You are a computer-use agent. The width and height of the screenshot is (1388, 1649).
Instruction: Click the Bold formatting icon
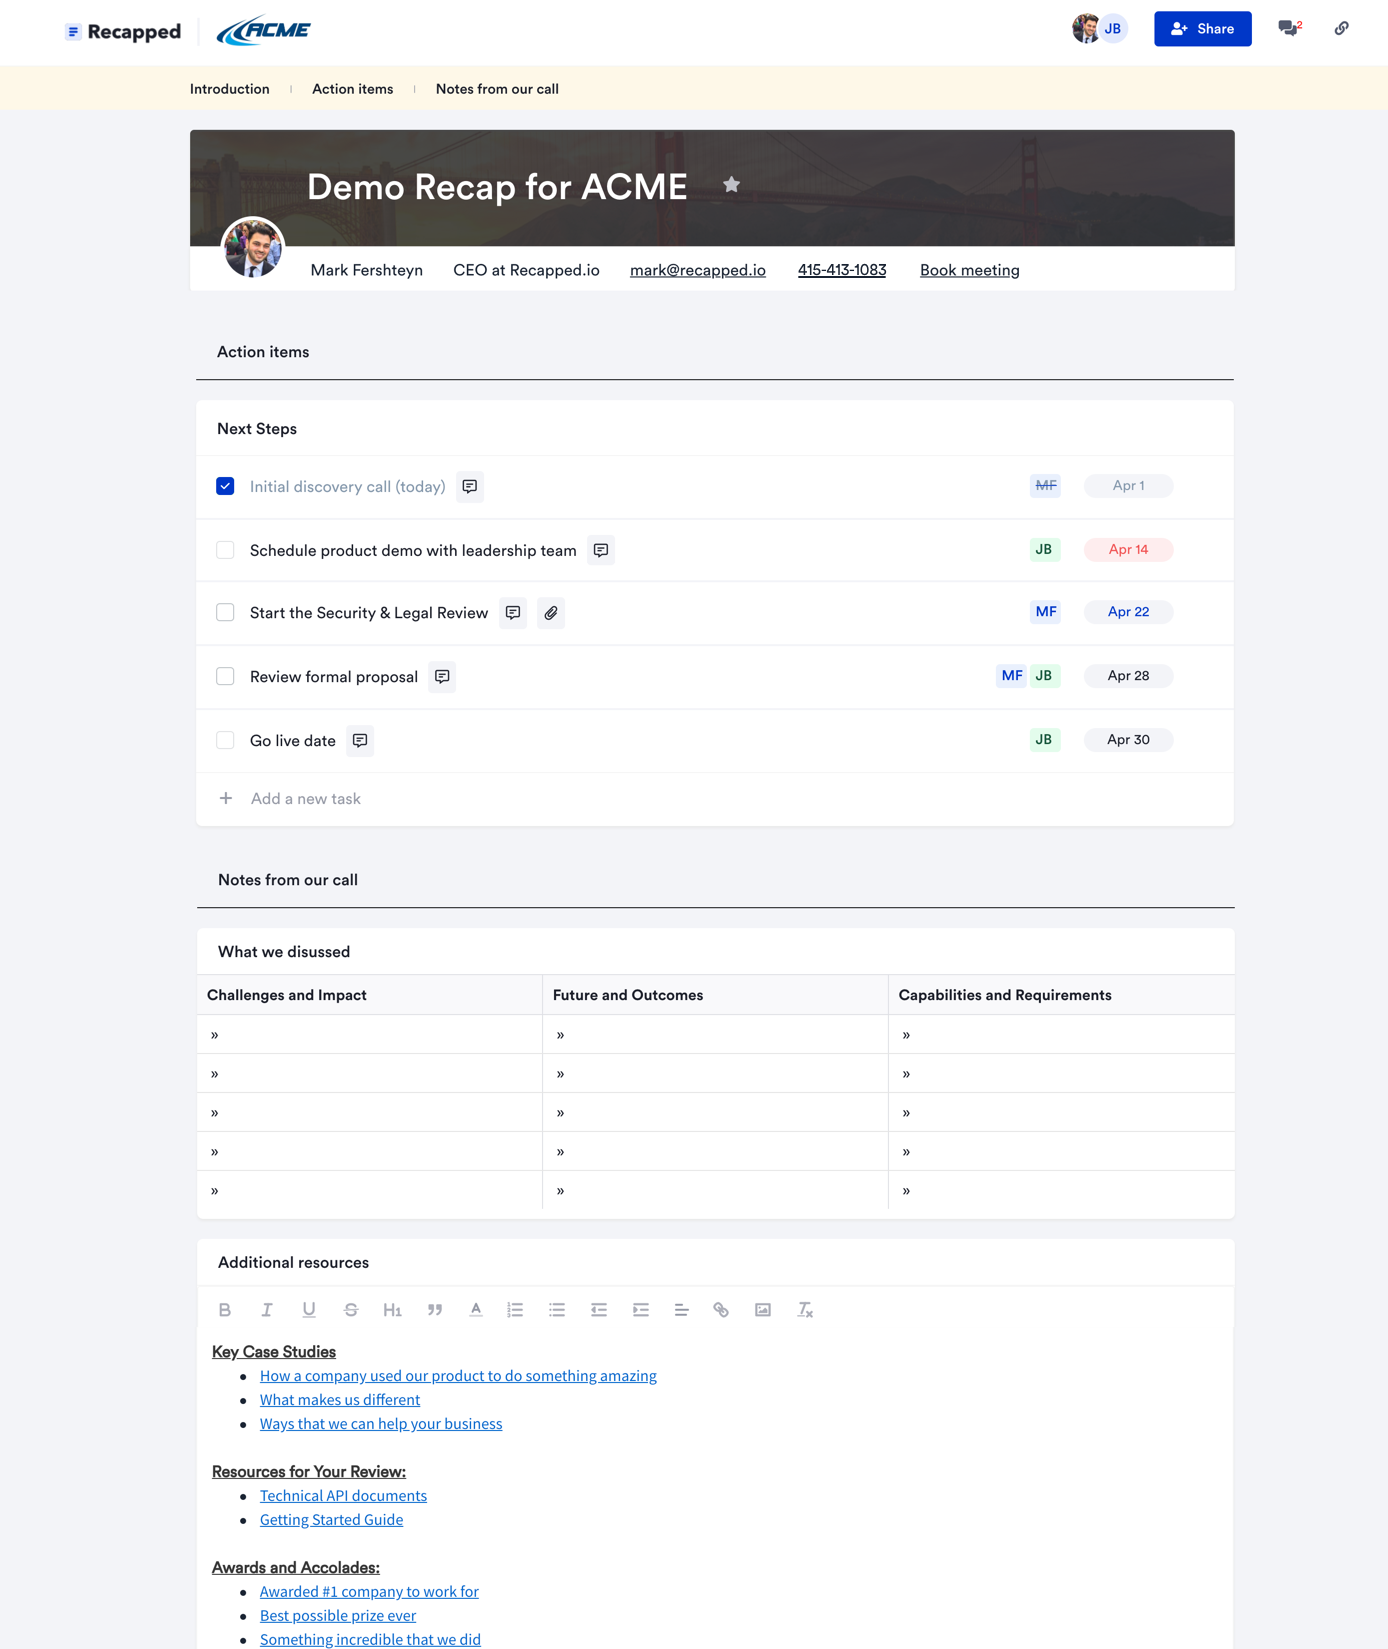click(x=225, y=1310)
